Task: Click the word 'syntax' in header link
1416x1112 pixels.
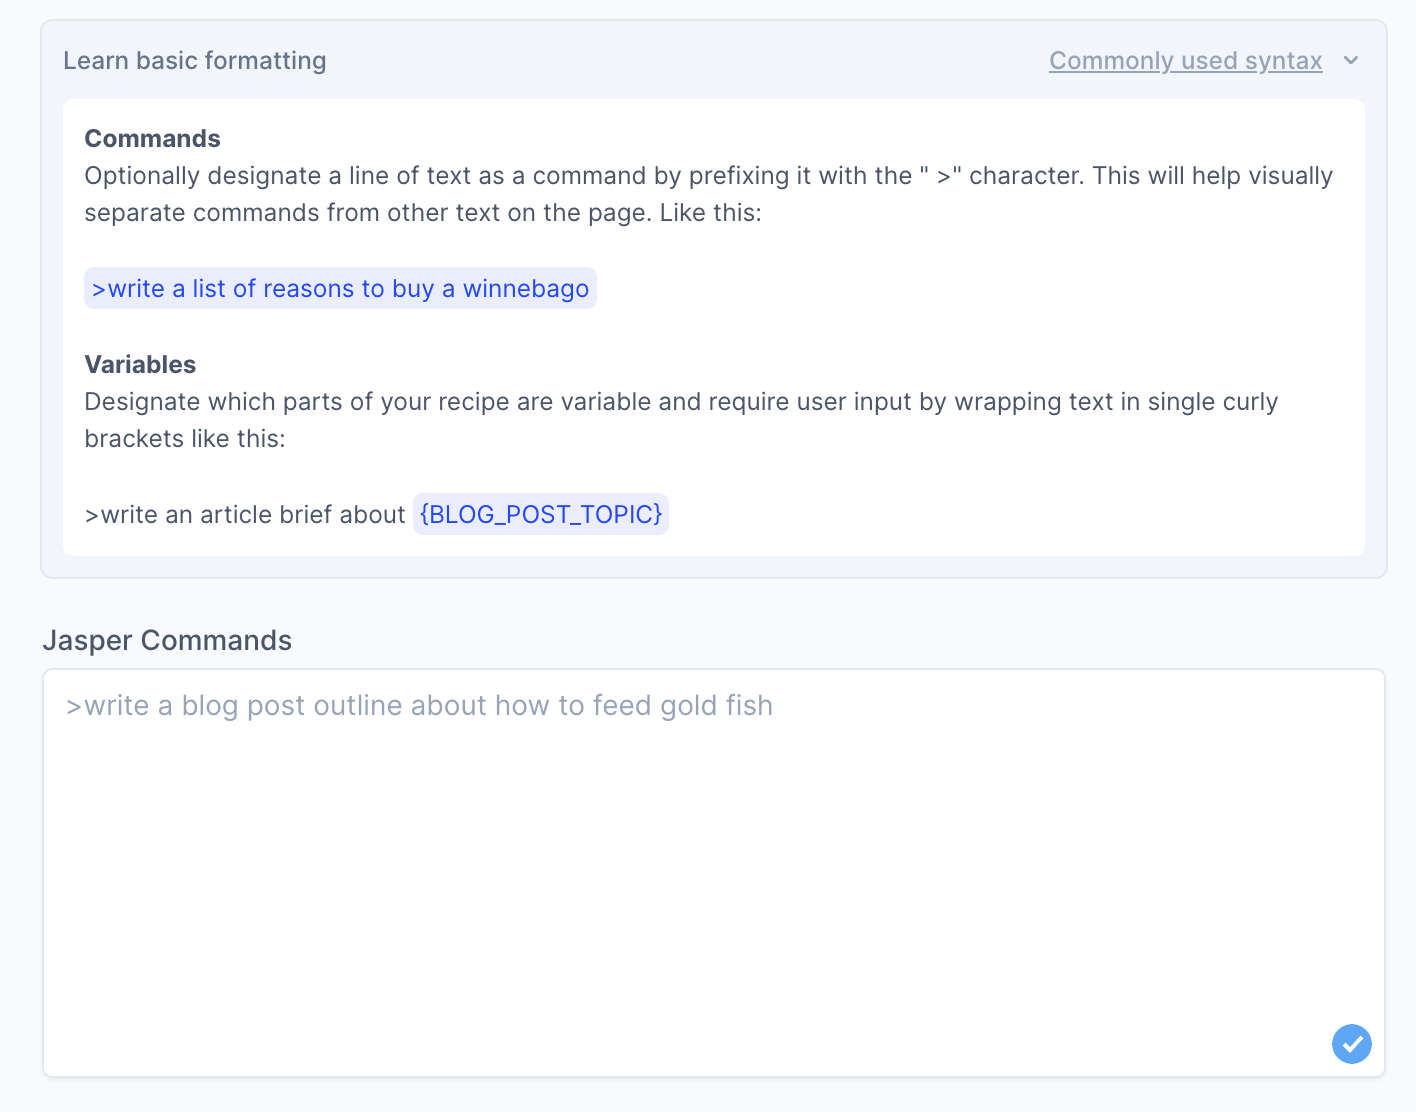Action: (1284, 61)
